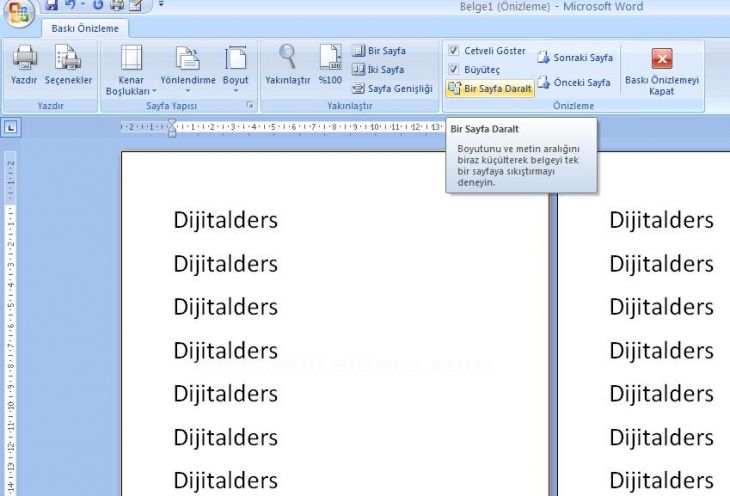
Task: Click Bir Sayfa Daralt button
Action: pos(490,88)
